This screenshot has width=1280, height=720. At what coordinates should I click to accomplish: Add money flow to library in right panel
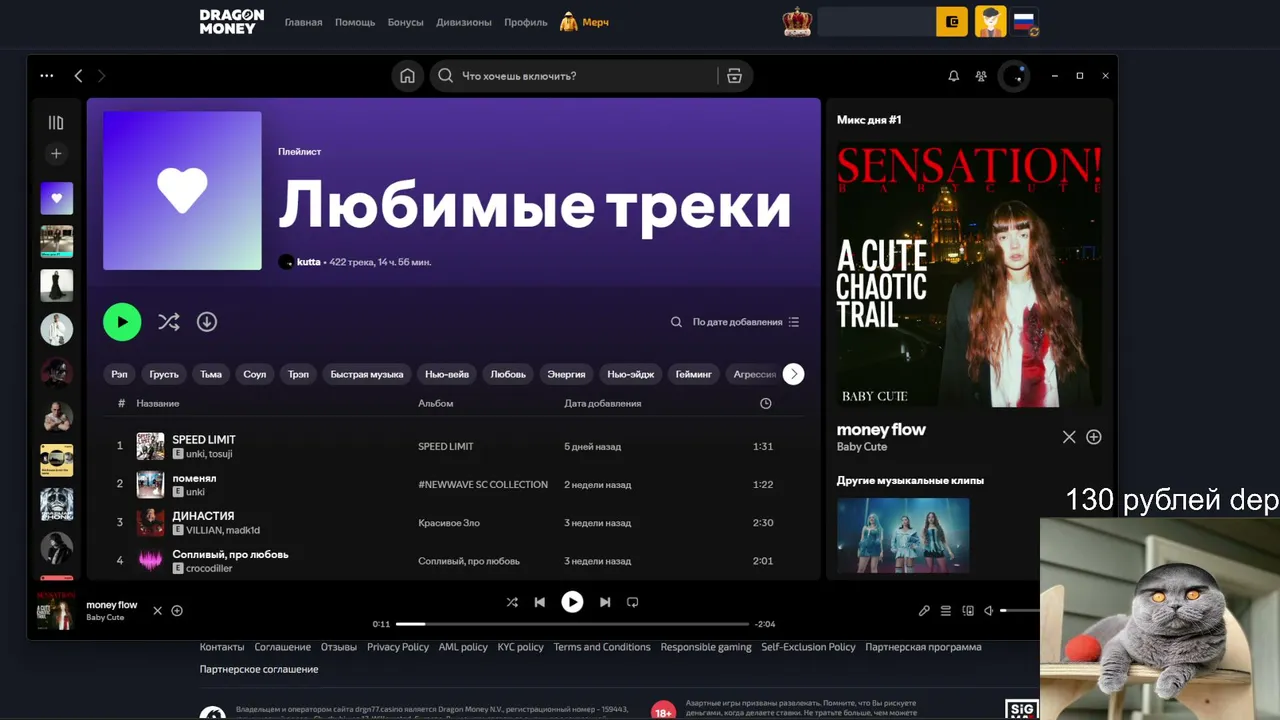[x=1094, y=437]
